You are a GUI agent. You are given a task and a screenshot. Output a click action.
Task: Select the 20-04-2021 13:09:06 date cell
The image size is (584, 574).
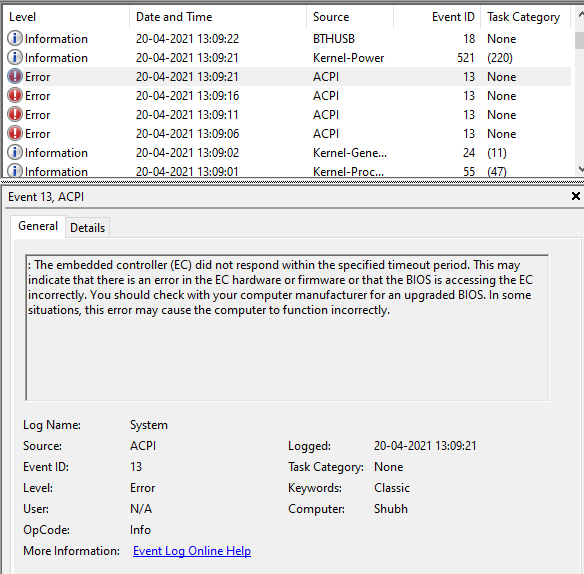[187, 134]
